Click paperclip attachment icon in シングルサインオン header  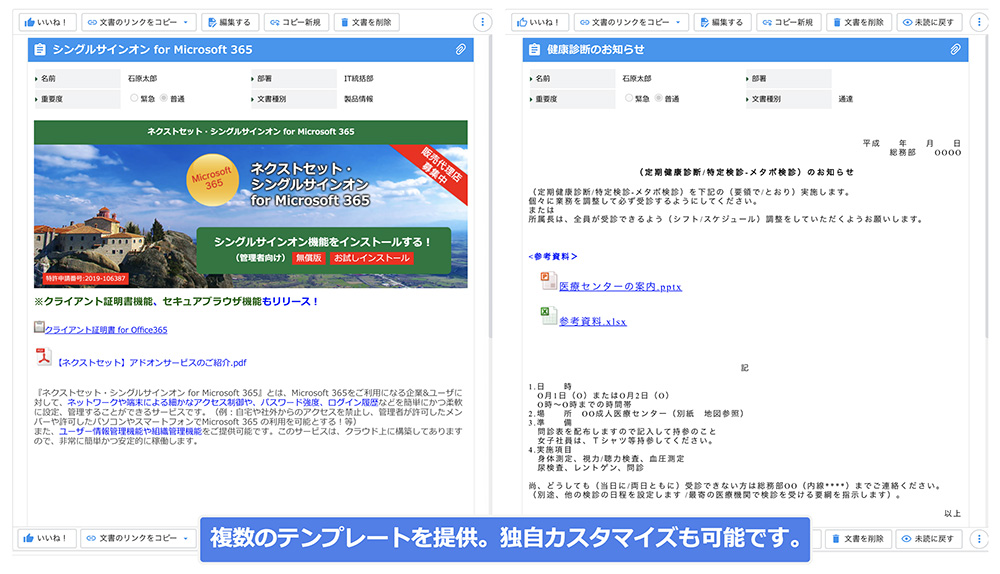[460, 49]
